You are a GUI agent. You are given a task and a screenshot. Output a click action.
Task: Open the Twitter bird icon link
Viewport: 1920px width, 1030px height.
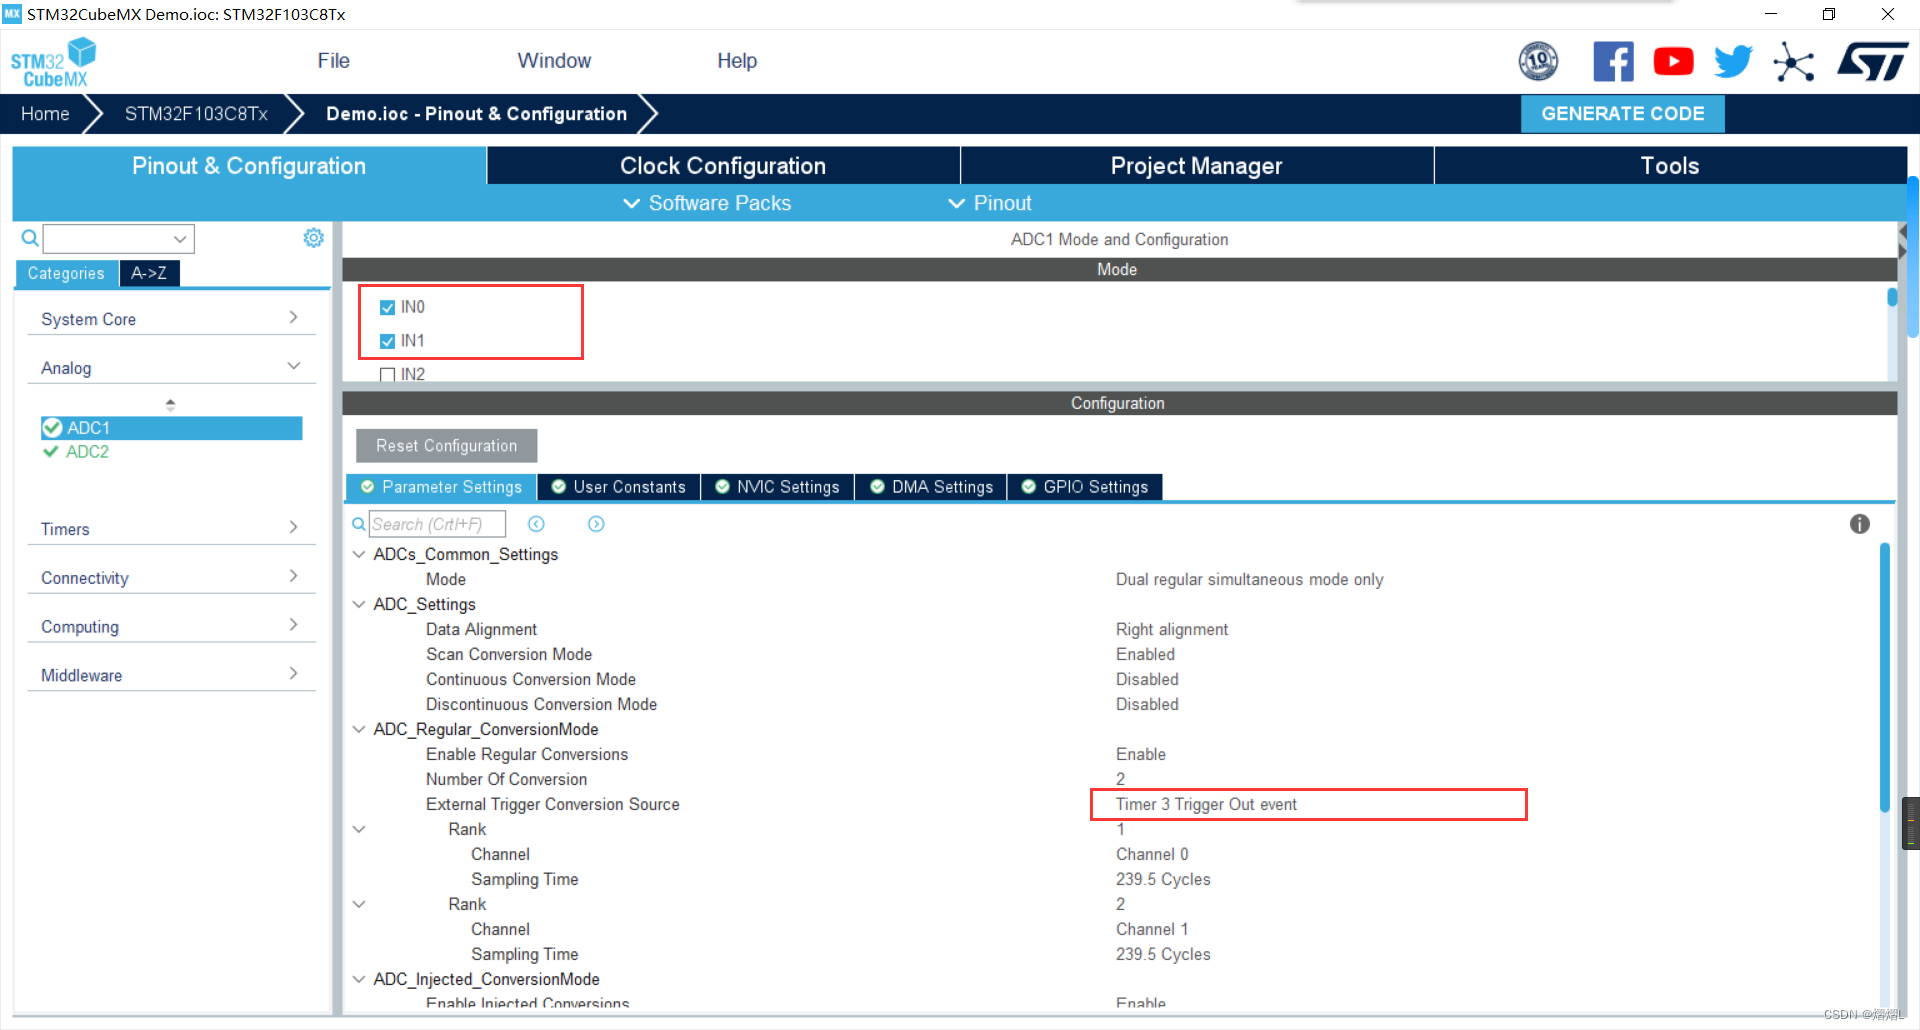point(1733,61)
